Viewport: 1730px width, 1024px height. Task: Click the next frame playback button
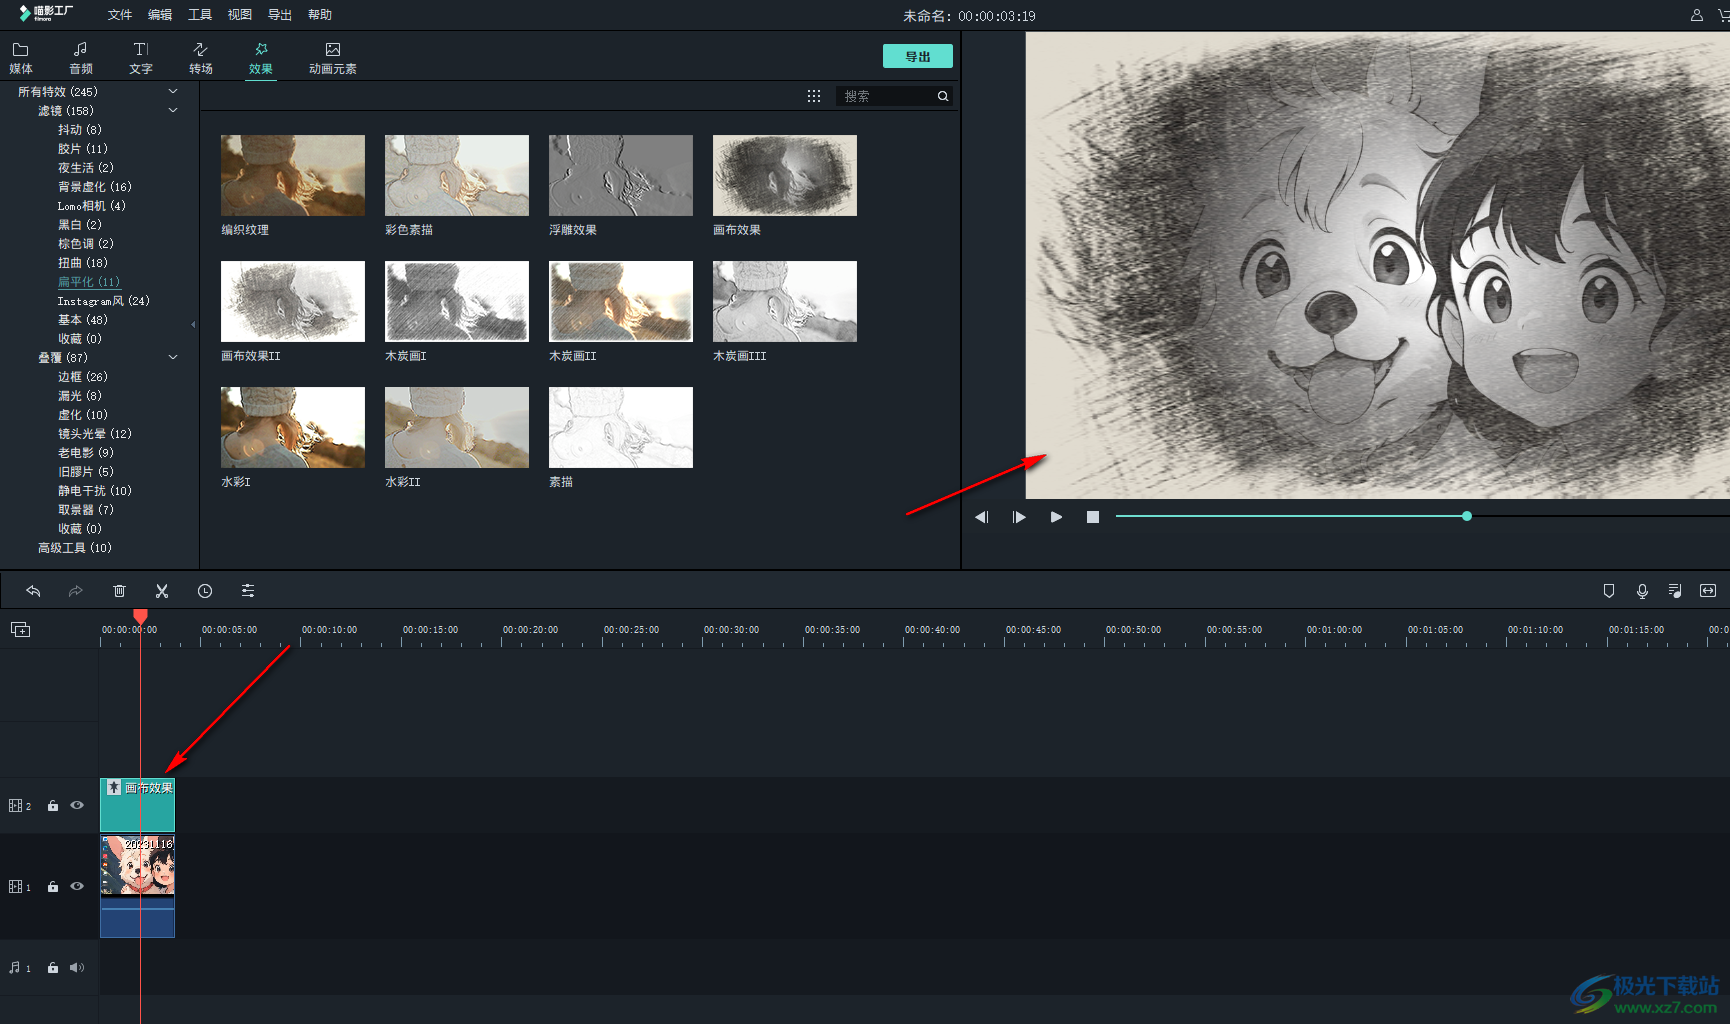[x=1019, y=517]
